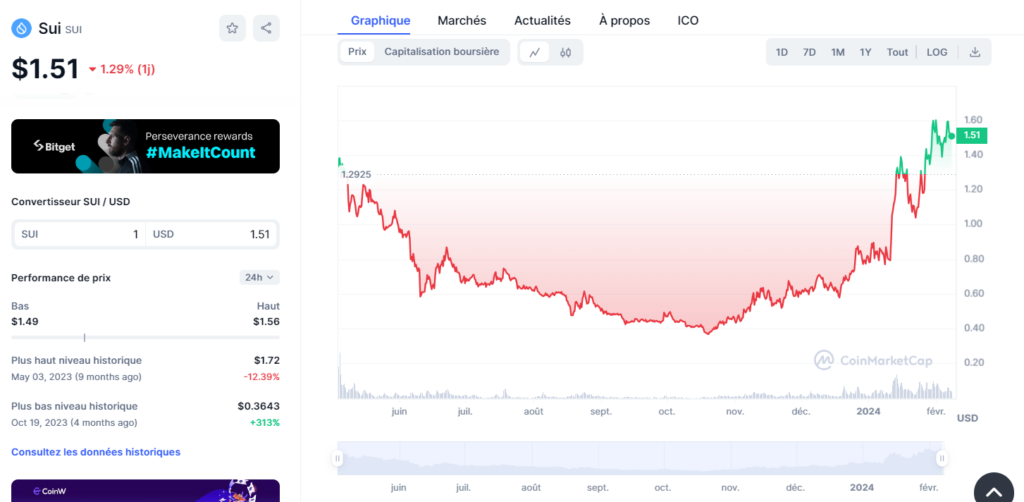Viewport: 1024px width, 502px height.
Task: Click the SUI amount input field
Action: [x=78, y=234]
